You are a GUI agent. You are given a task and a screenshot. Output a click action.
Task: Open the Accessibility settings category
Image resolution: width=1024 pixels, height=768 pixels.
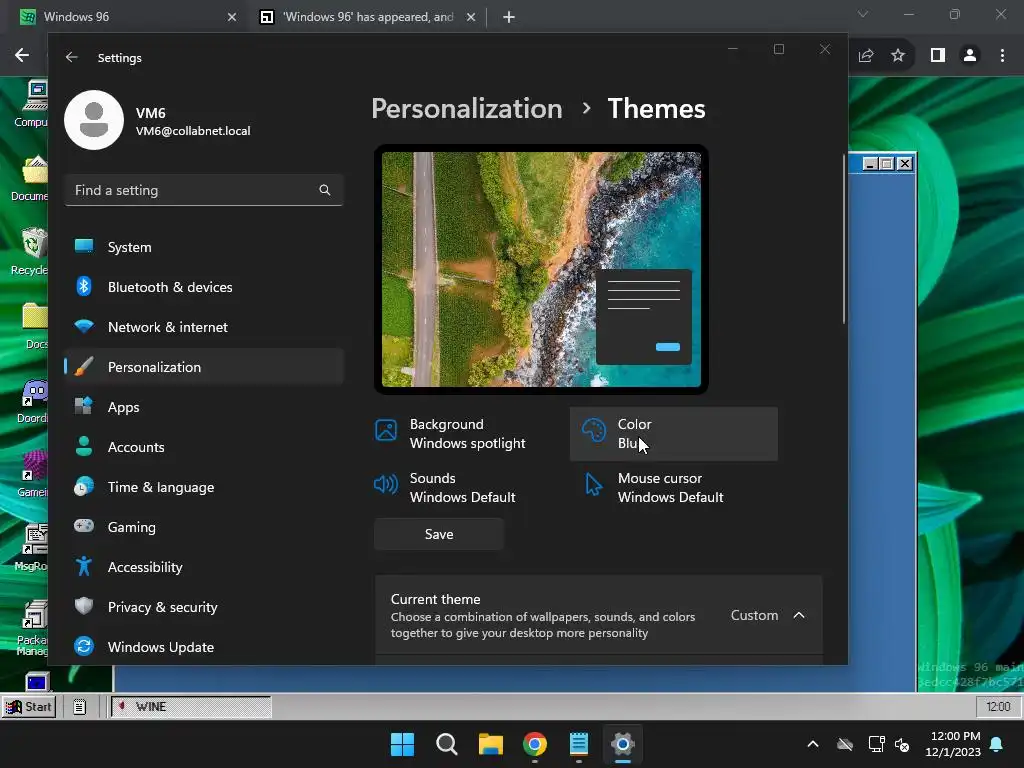204,567
